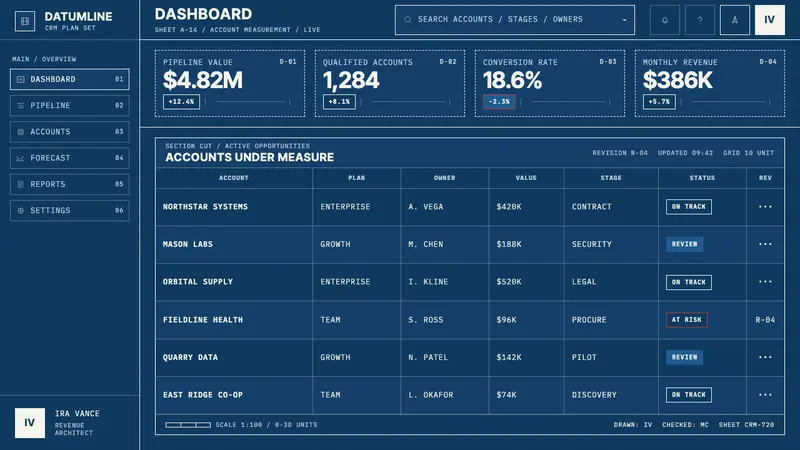Open row actions for Mason Labs
The image size is (800, 450).
[765, 244]
